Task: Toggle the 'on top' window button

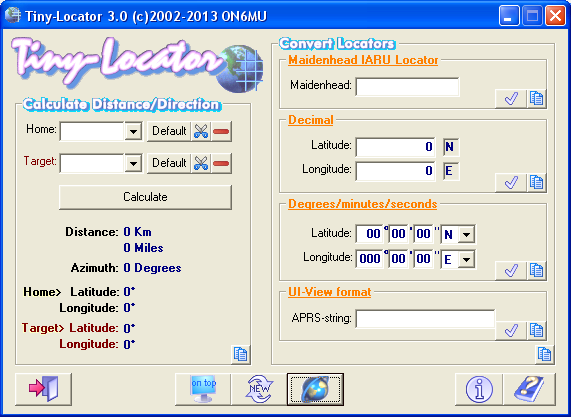Action: click(x=203, y=389)
